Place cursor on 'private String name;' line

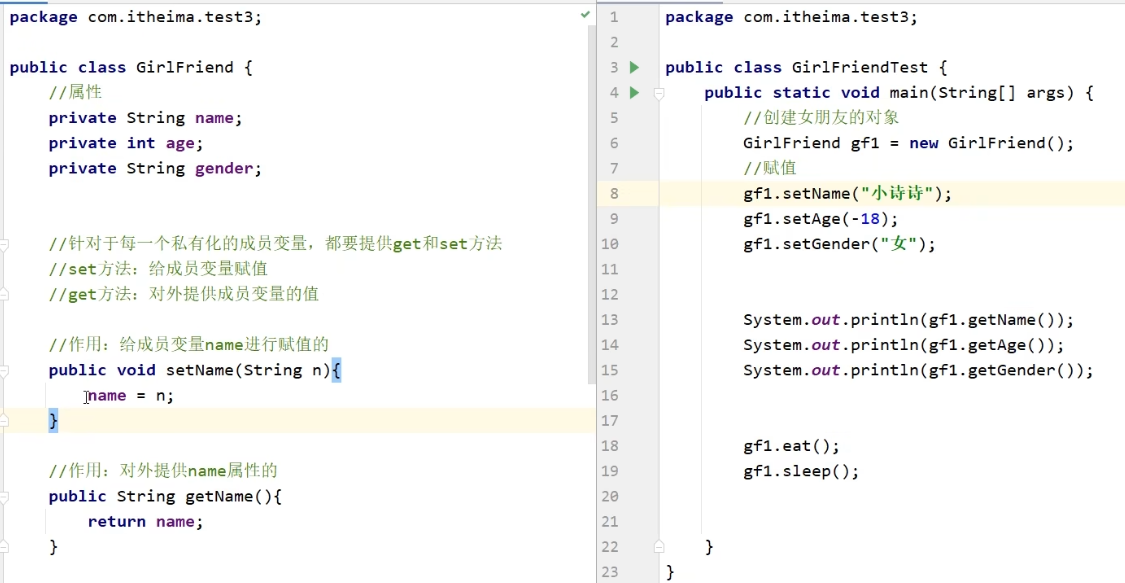tap(145, 118)
